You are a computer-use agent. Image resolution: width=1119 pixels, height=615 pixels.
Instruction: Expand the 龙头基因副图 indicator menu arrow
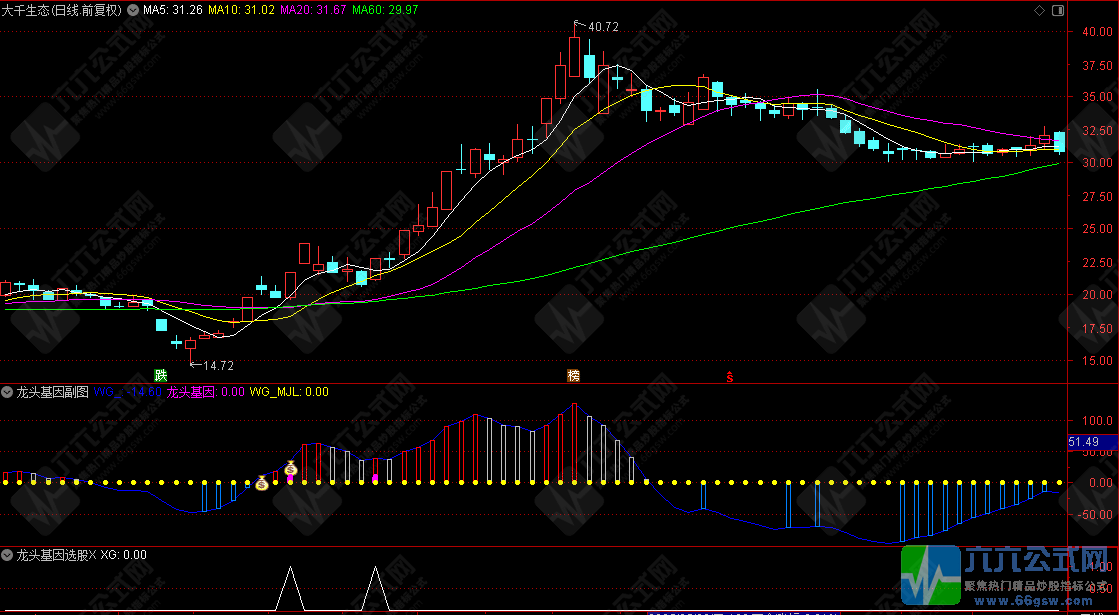(8, 392)
